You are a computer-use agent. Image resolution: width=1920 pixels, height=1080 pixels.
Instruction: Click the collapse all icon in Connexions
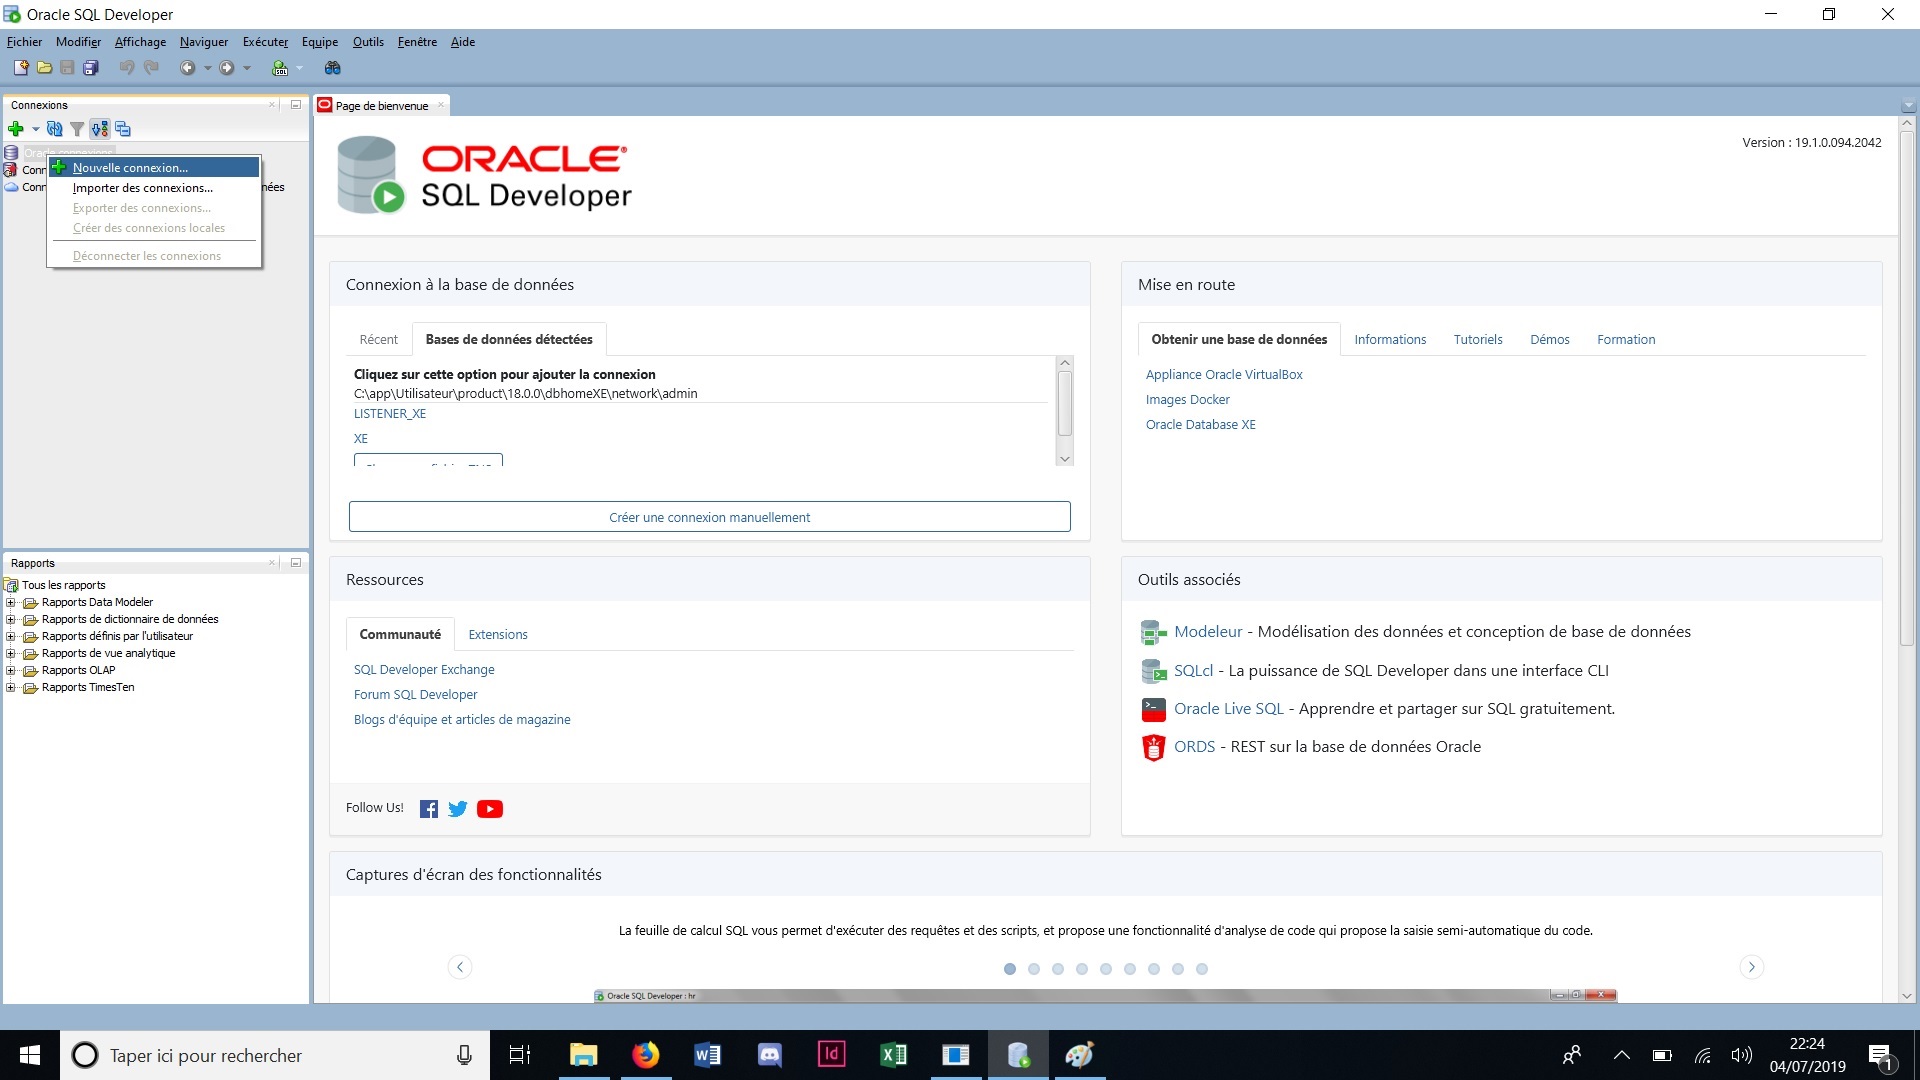[x=123, y=129]
